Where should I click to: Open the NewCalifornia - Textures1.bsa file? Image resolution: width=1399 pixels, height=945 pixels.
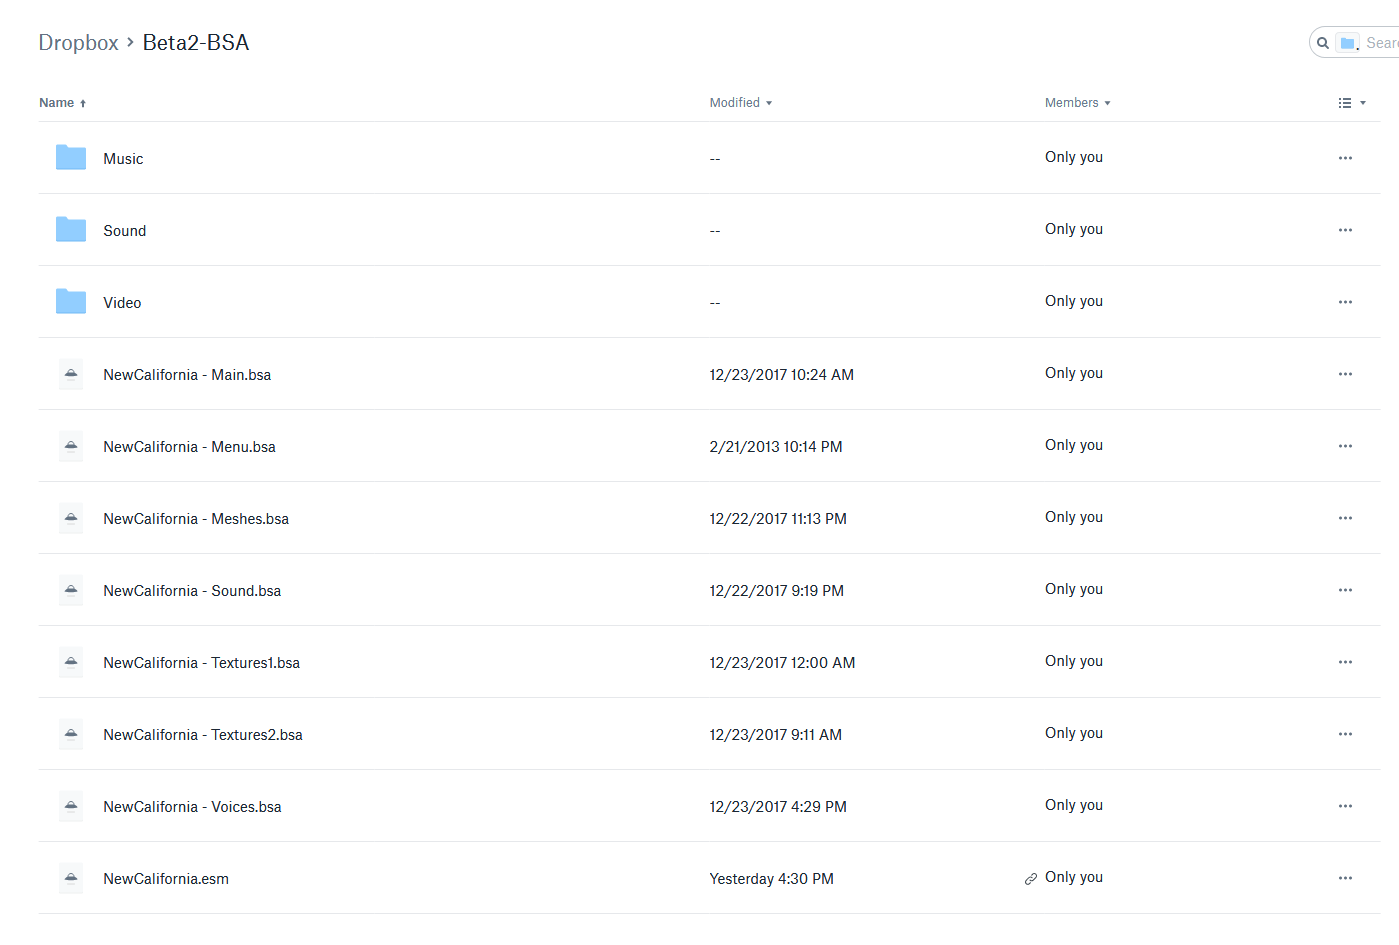(x=201, y=663)
